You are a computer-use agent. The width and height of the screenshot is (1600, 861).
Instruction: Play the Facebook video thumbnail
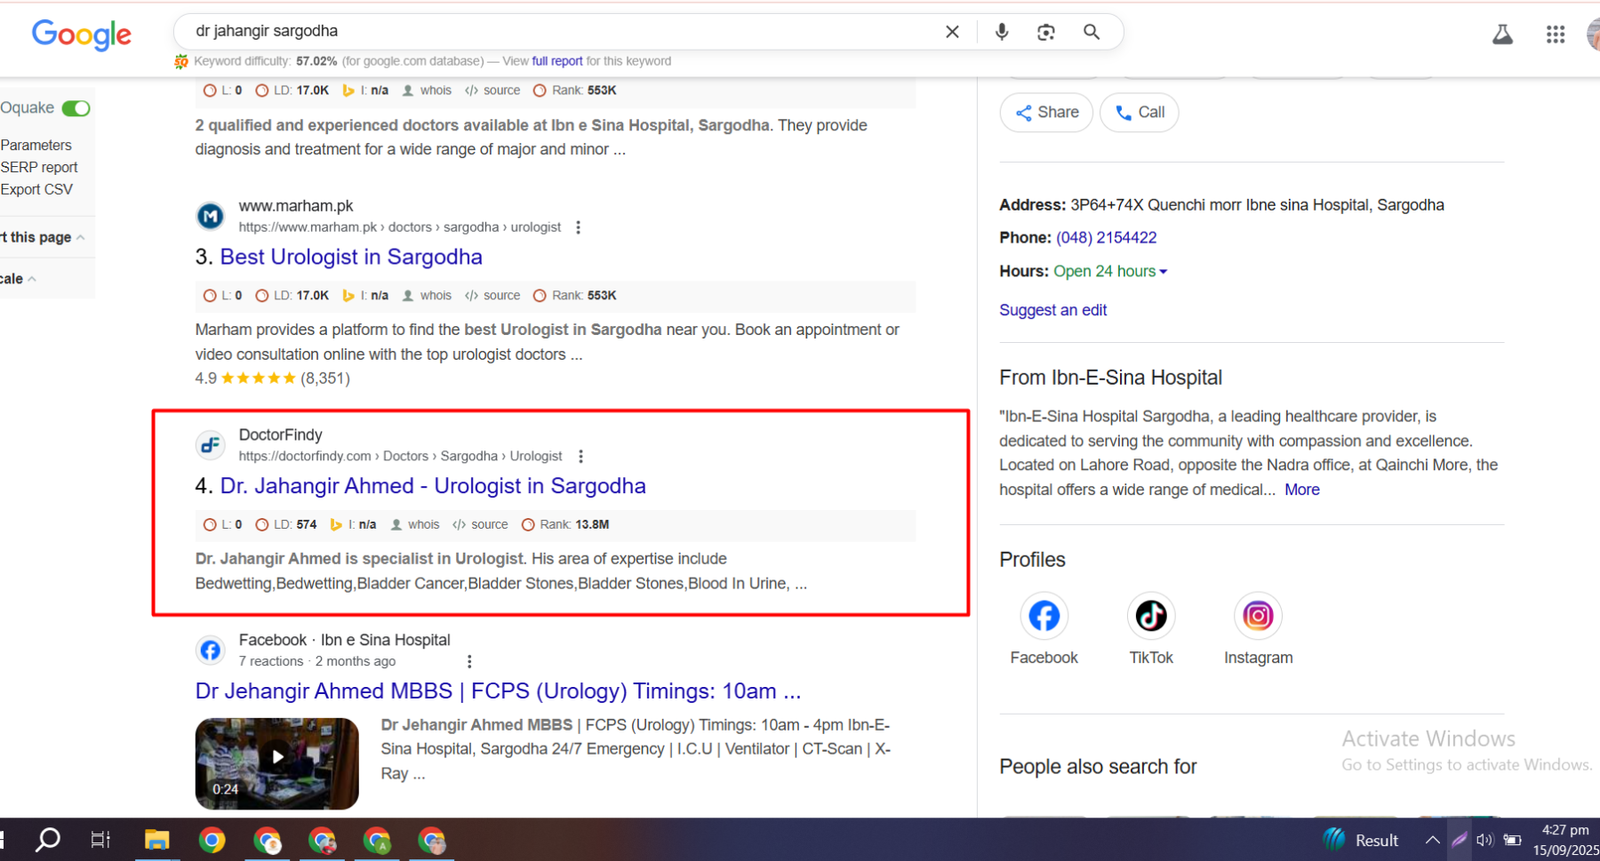pyautogui.click(x=277, y=758)
